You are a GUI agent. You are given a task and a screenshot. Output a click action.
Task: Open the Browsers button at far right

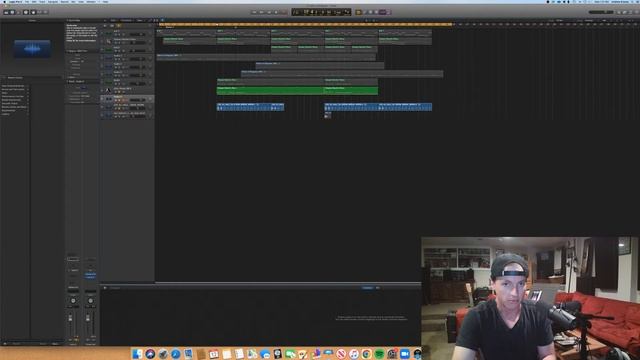pos(637,12)
